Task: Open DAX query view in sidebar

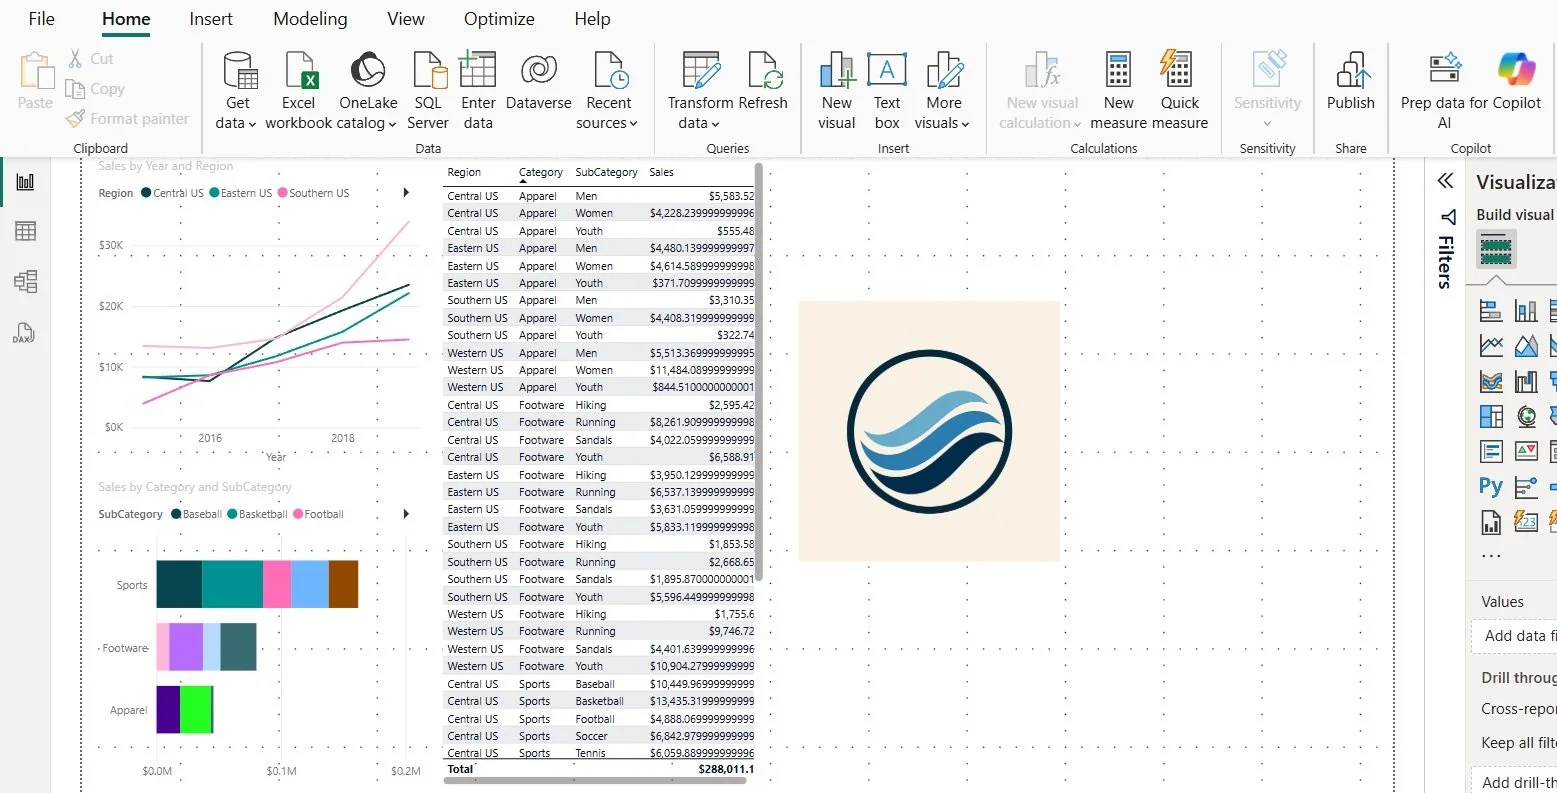Action: tap(25, 332)
